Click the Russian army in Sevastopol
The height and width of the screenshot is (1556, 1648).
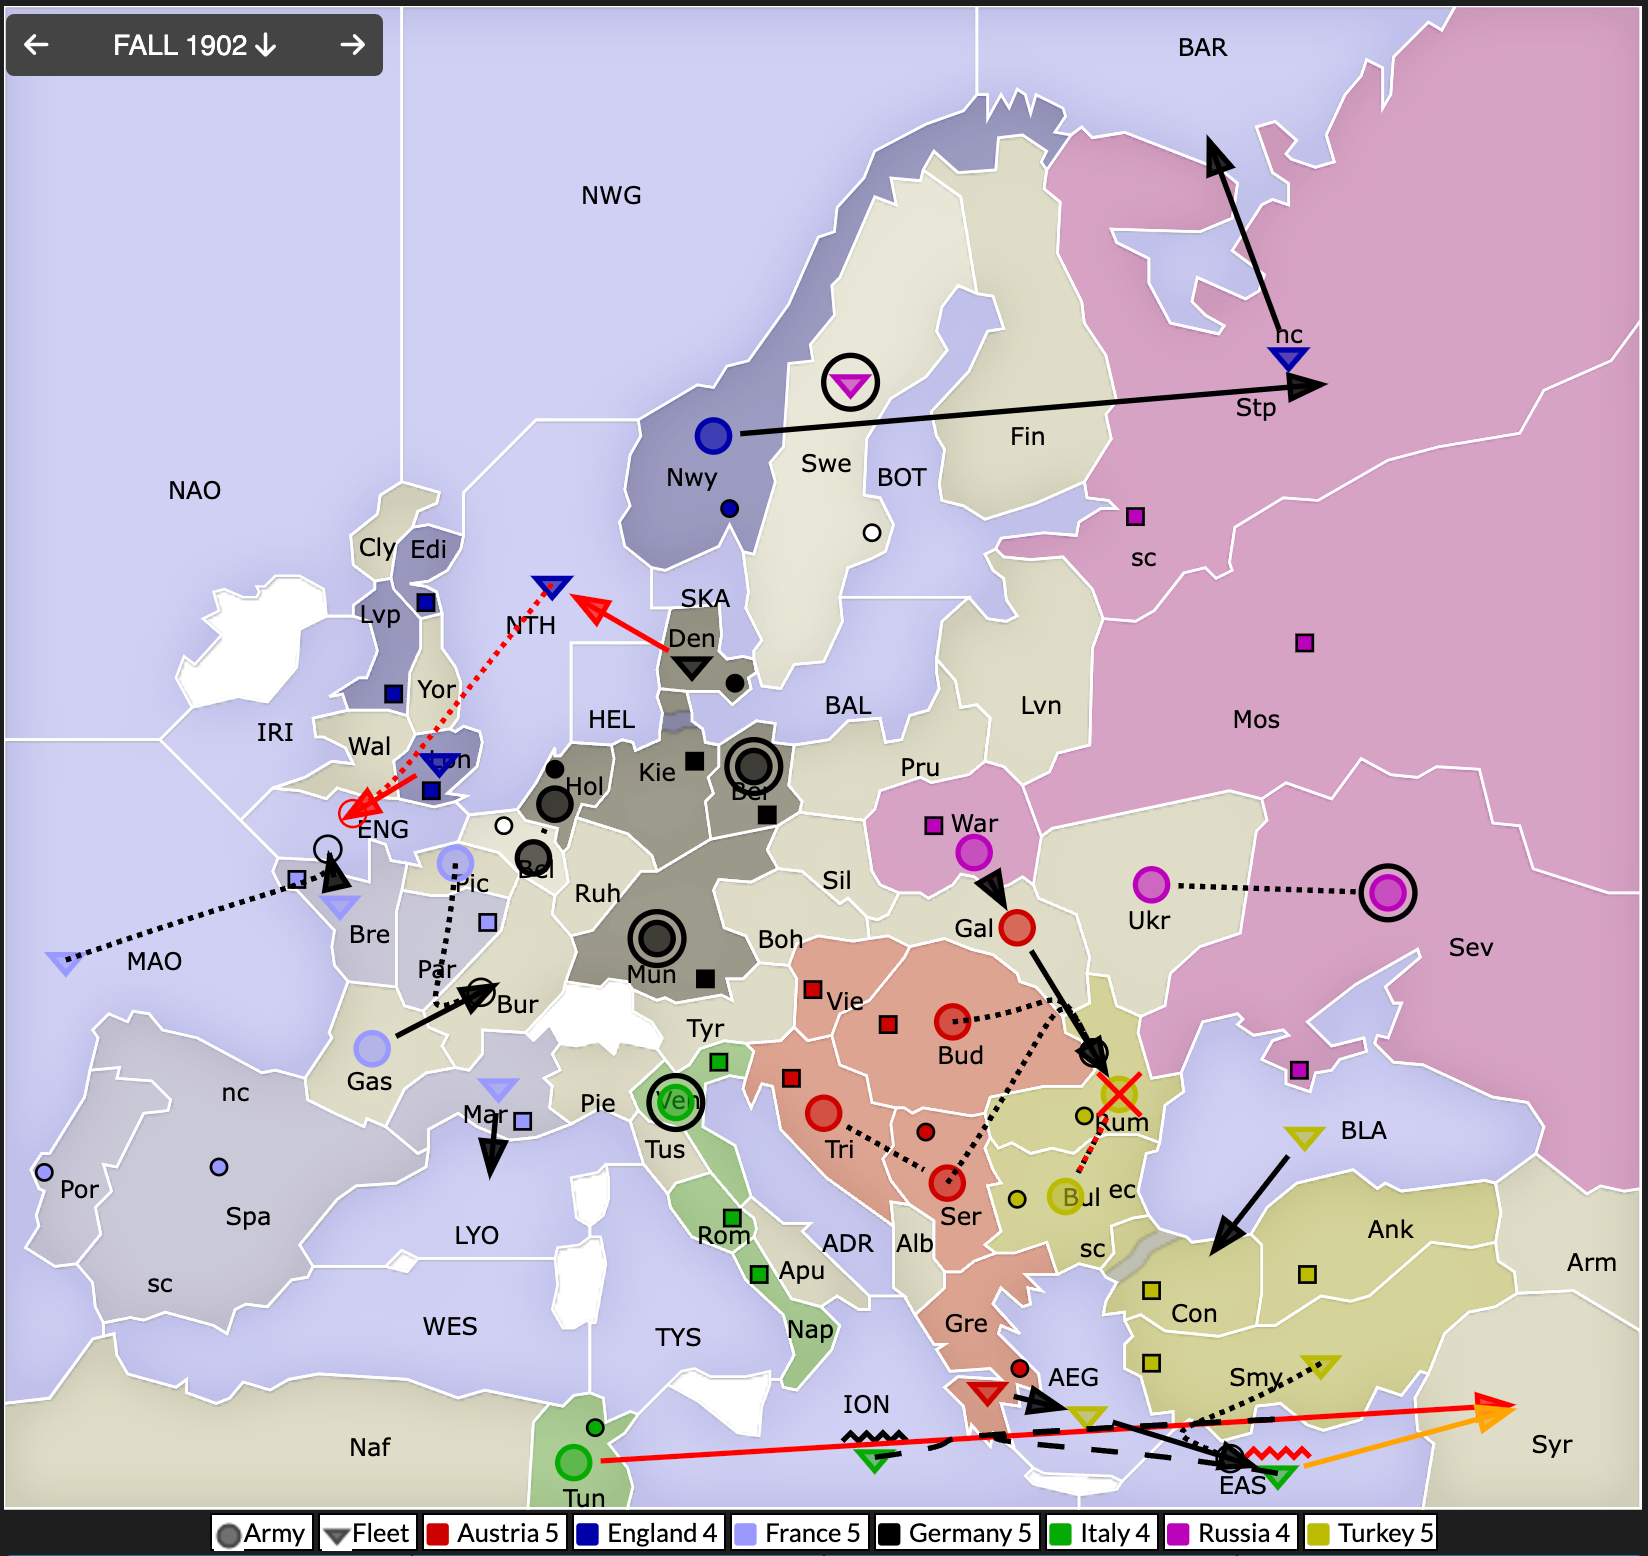[x=1387, y=892]
